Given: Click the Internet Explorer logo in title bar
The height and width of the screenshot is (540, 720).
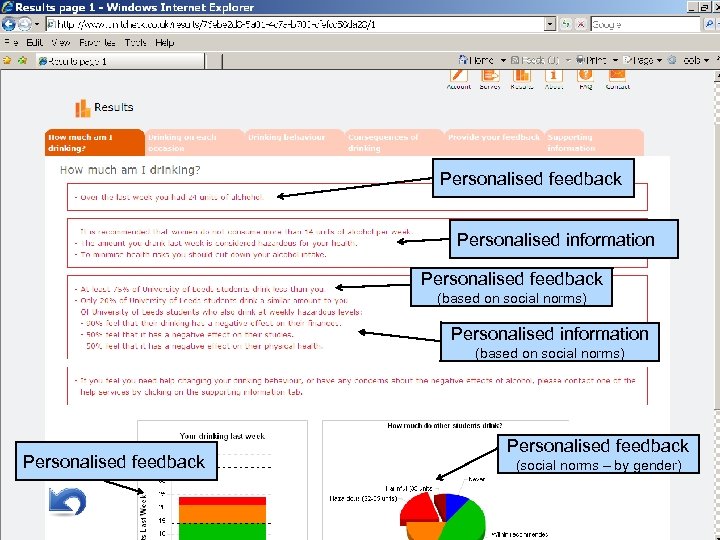Looking at the screenshot, I should click(7, 7).
